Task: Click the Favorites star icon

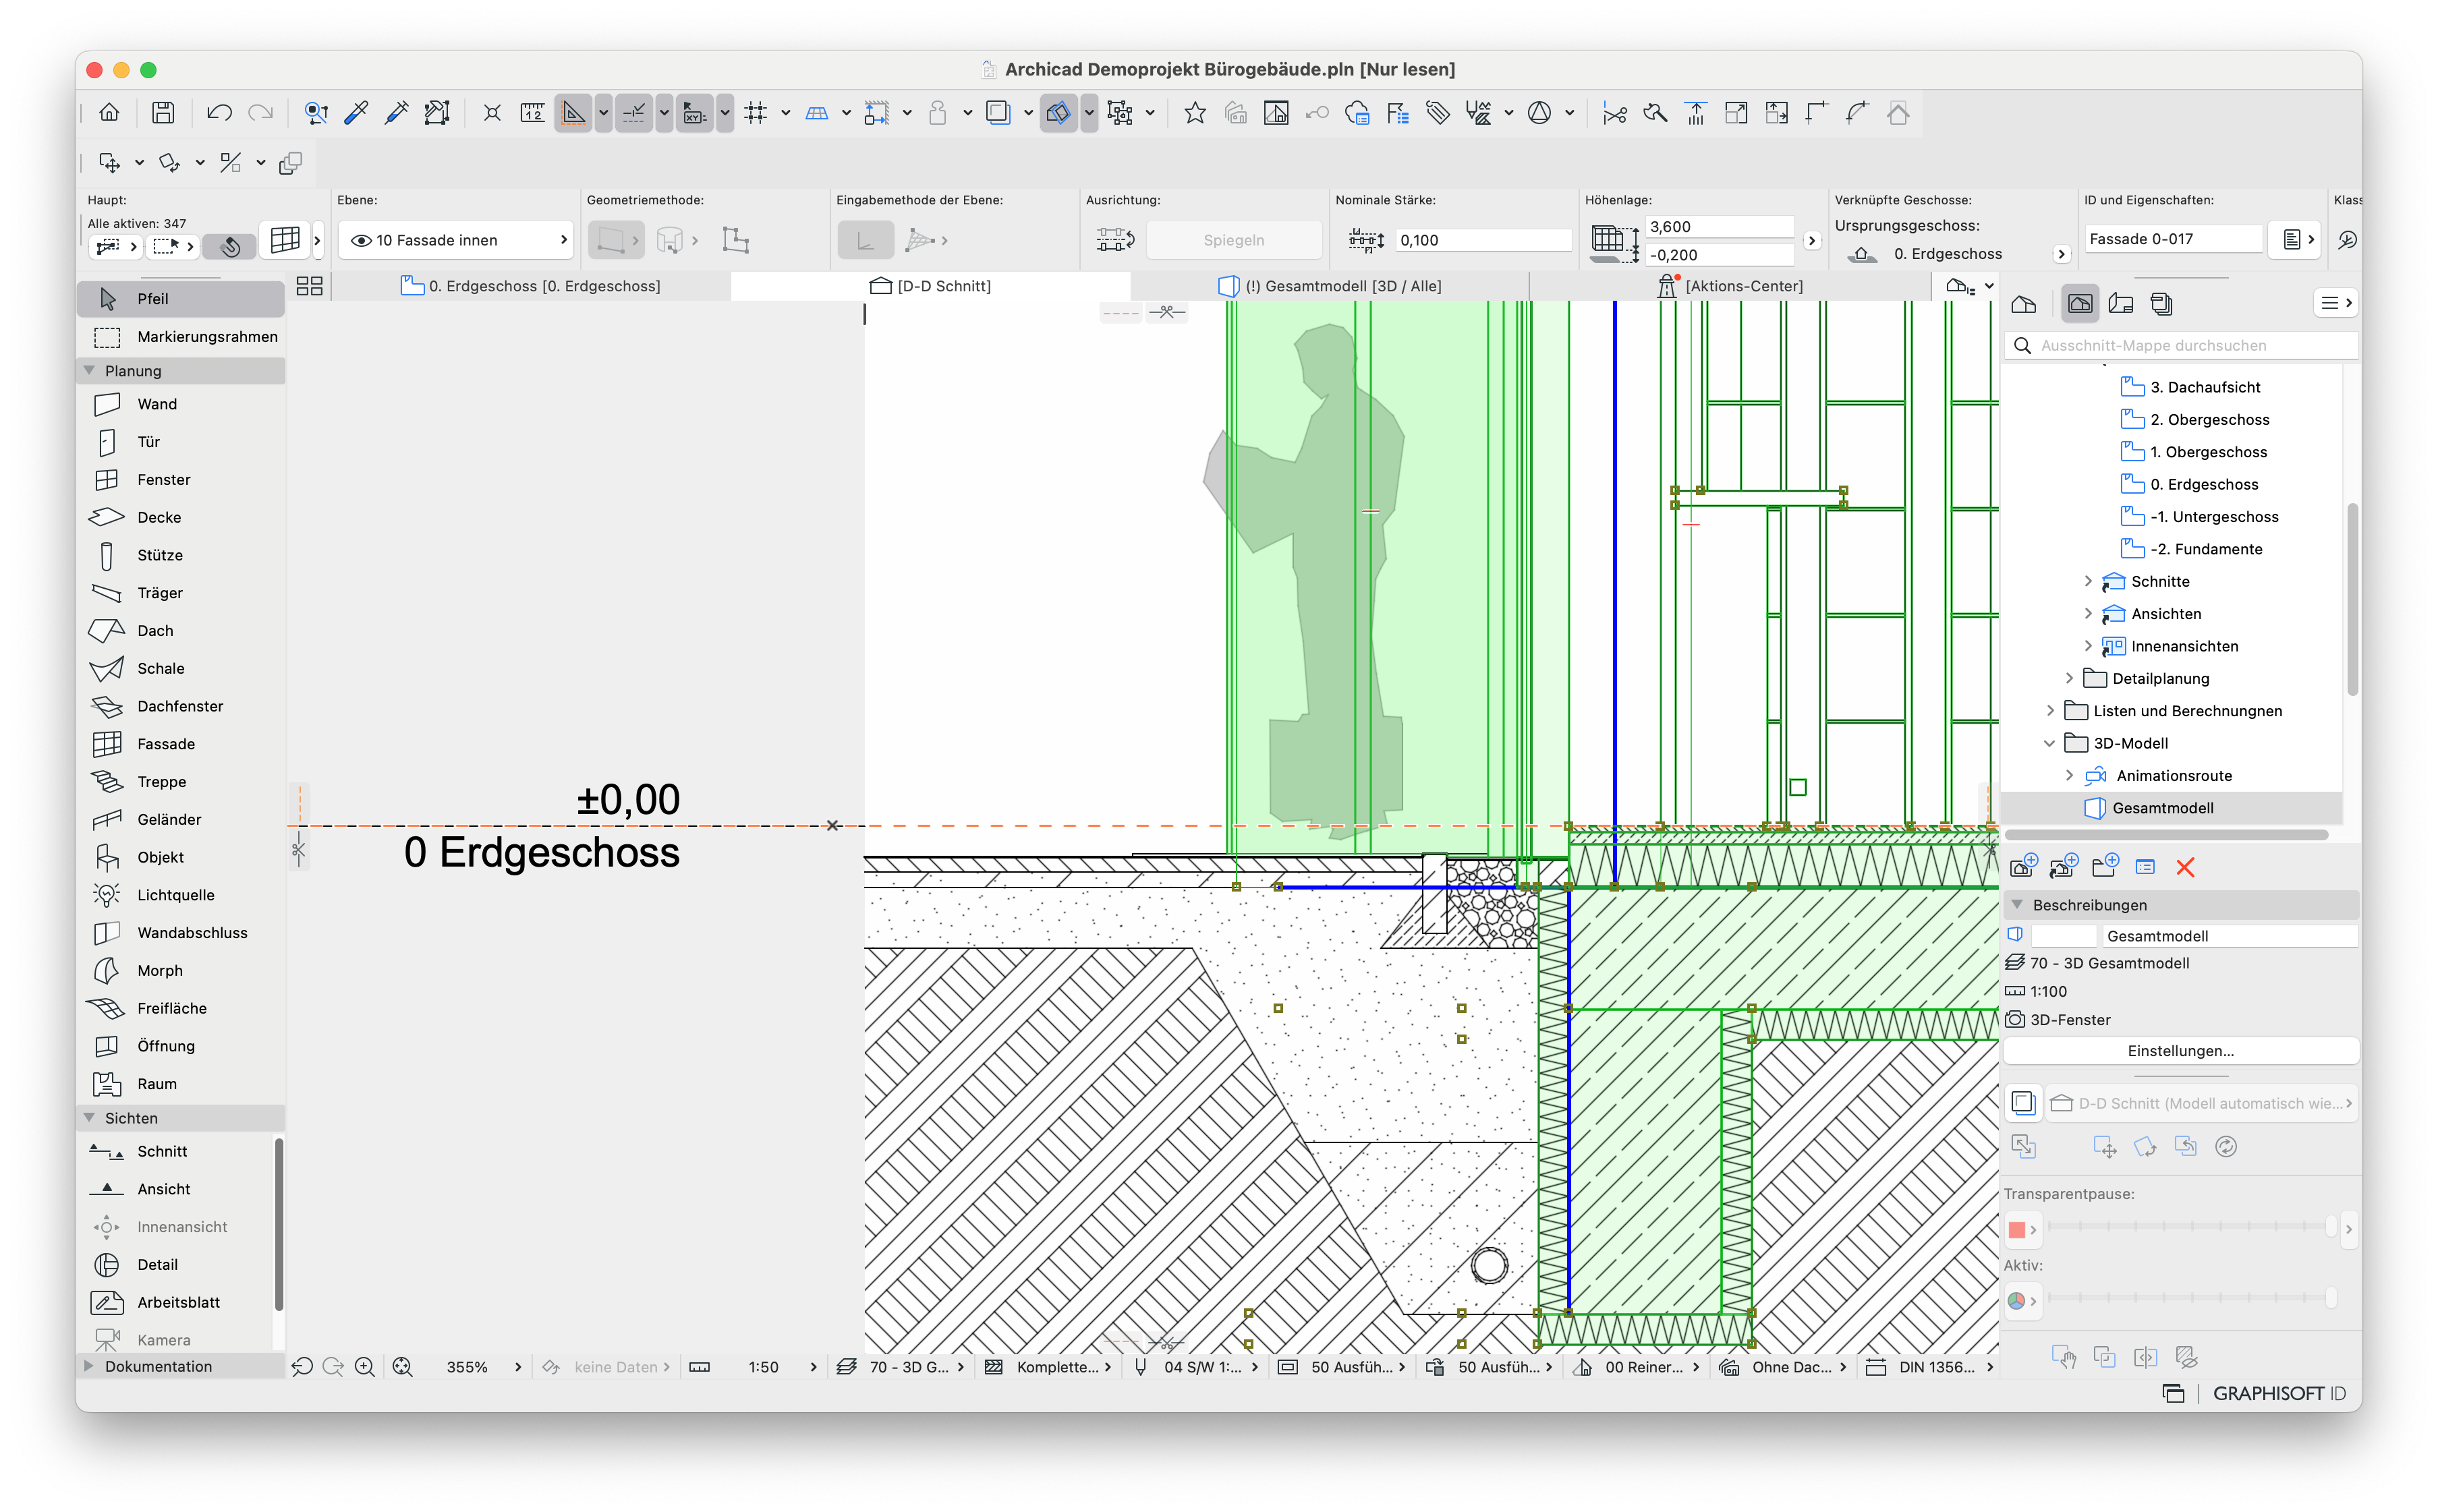Action: click(1195, 113)
